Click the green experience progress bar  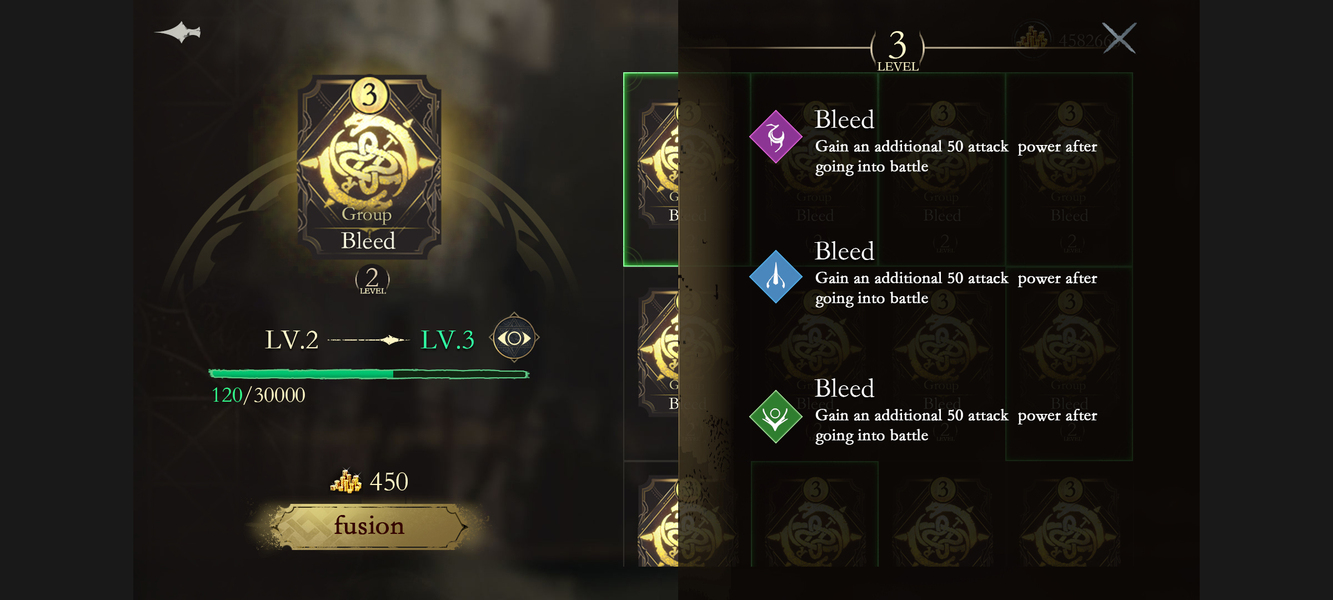click(368, 374)
